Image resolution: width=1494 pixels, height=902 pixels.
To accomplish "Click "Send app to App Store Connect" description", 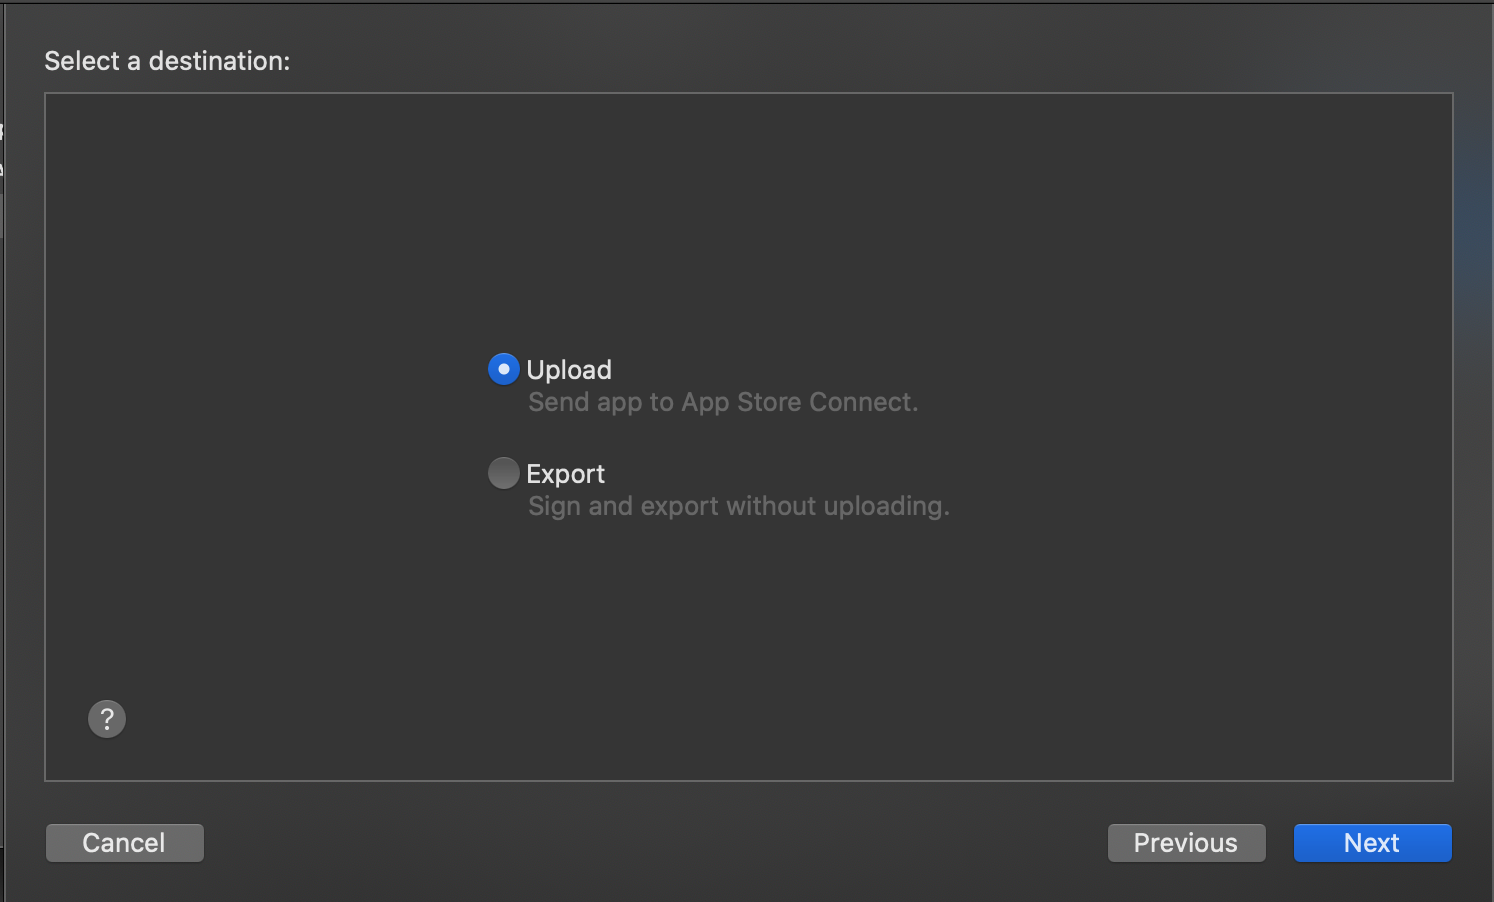I will click(722, 402).
